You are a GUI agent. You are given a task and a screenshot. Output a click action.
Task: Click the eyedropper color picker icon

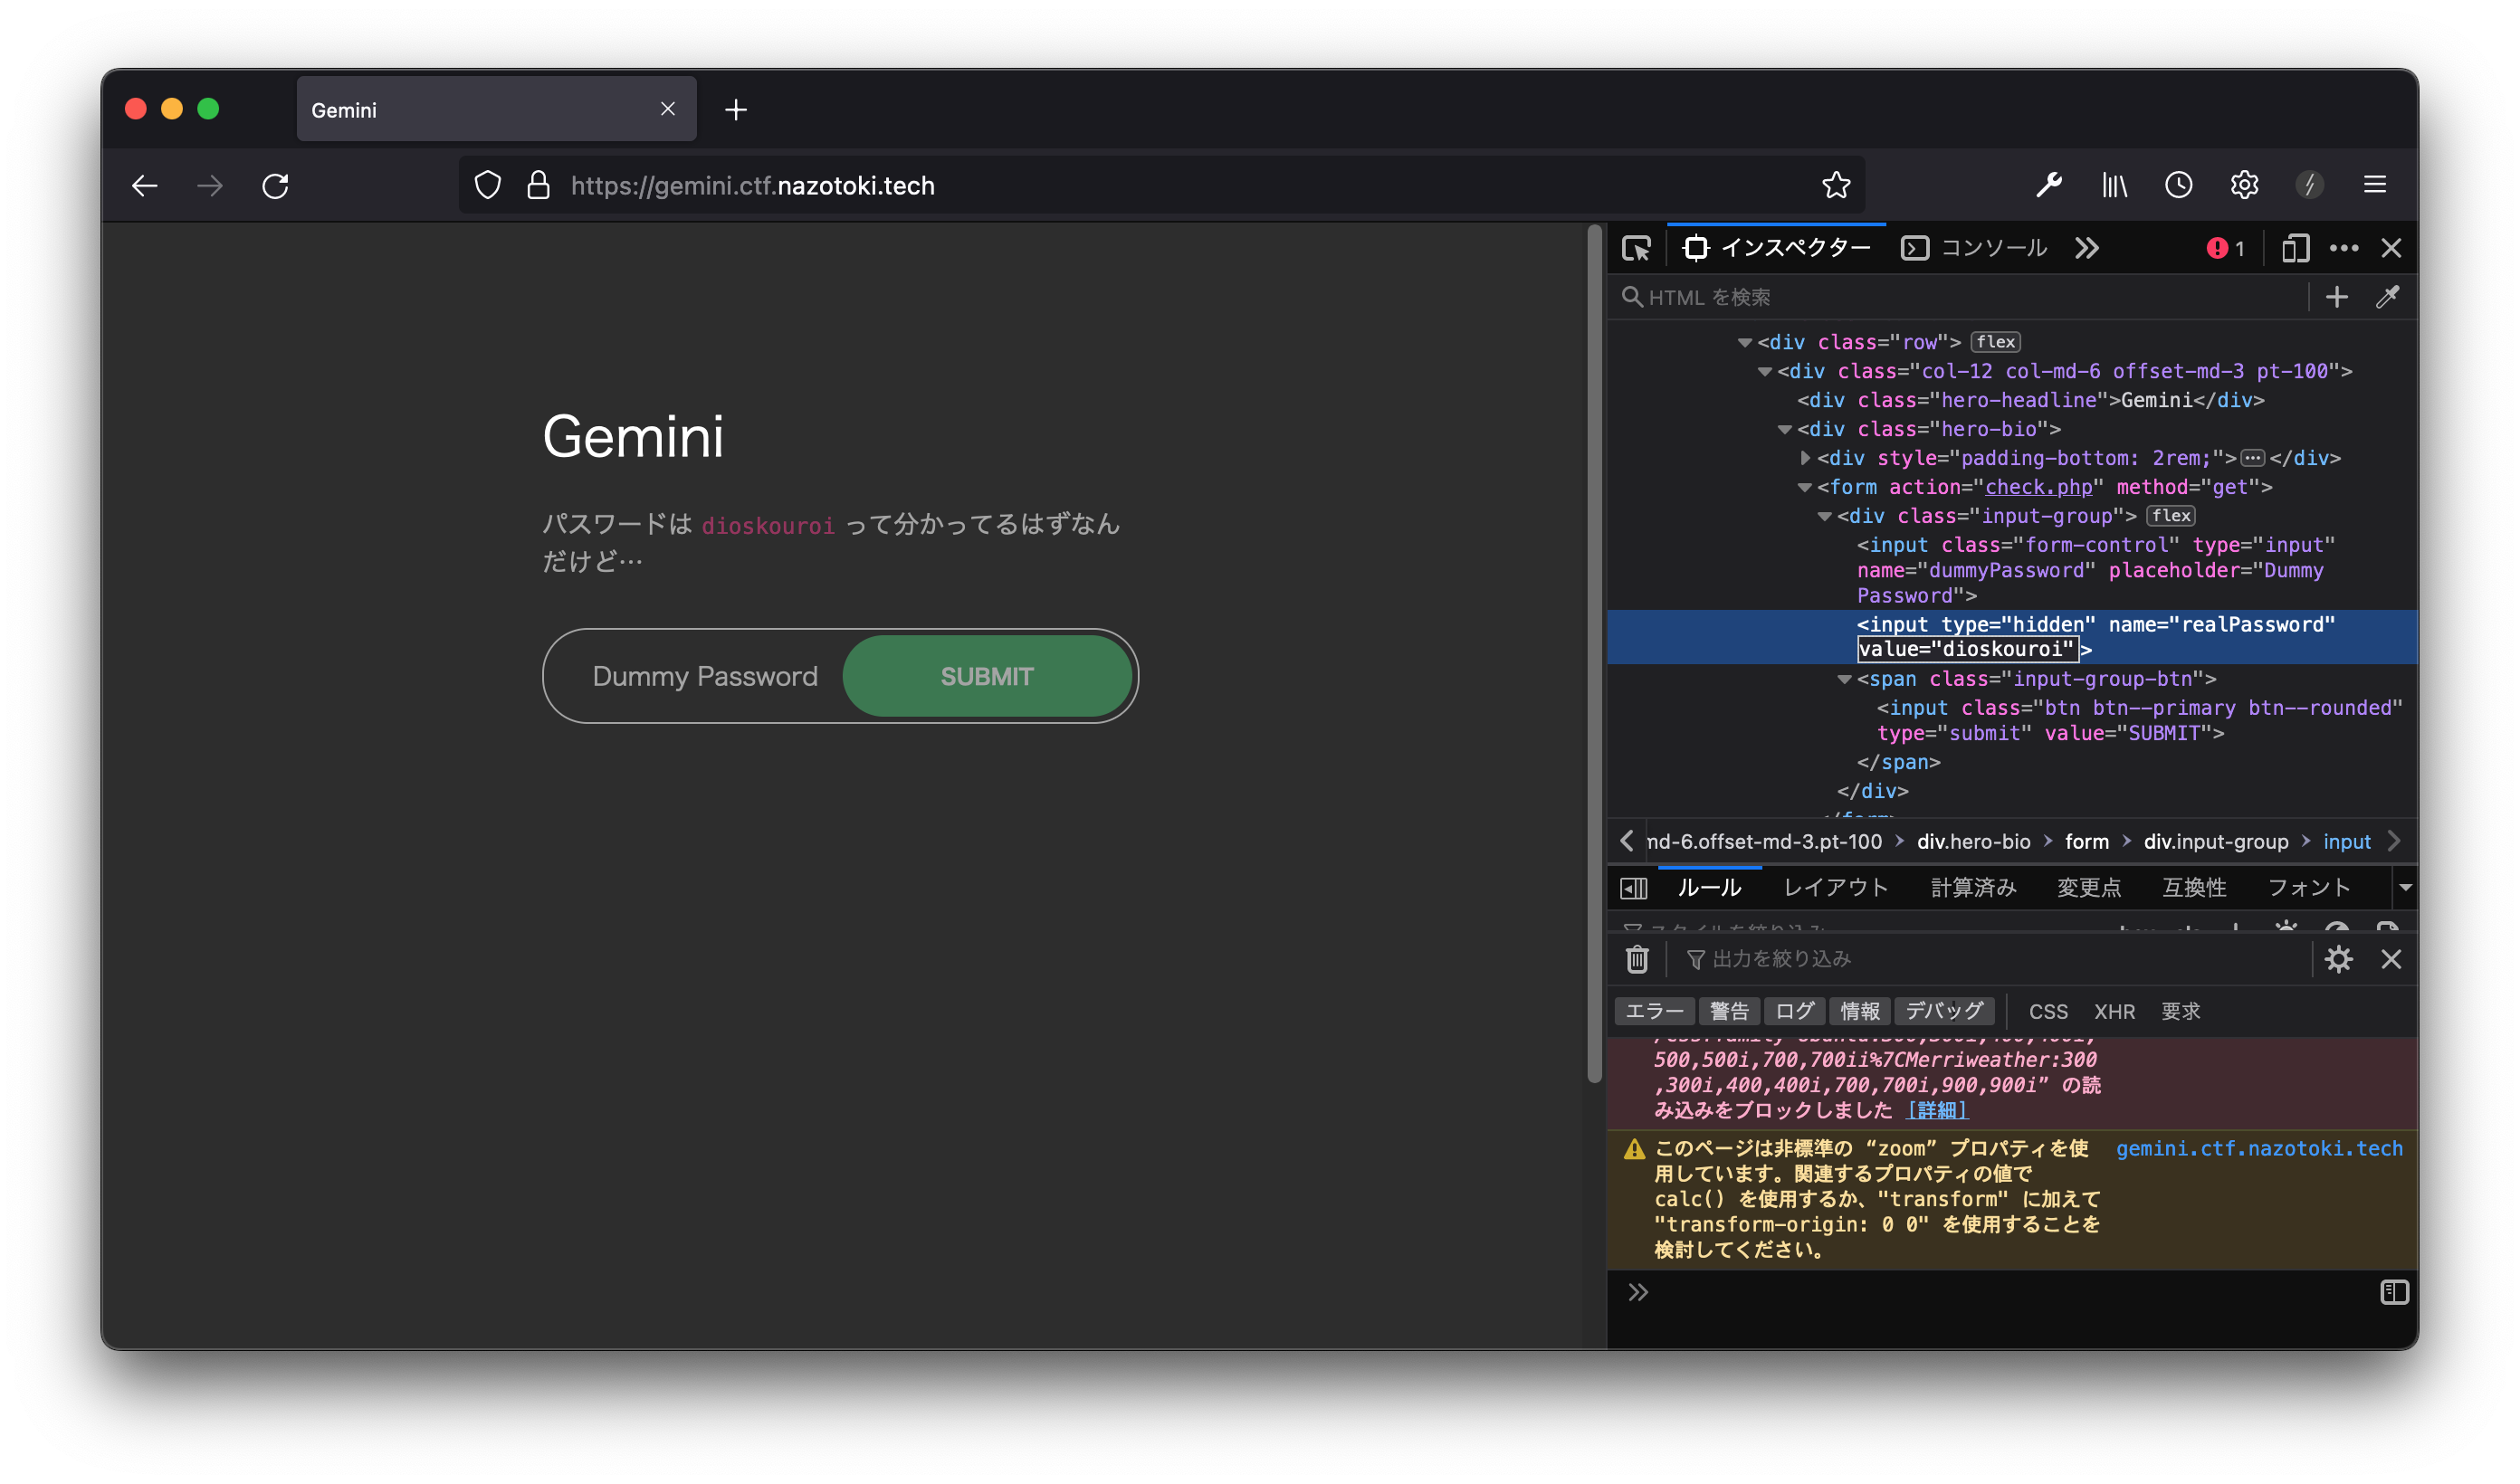2387,297
